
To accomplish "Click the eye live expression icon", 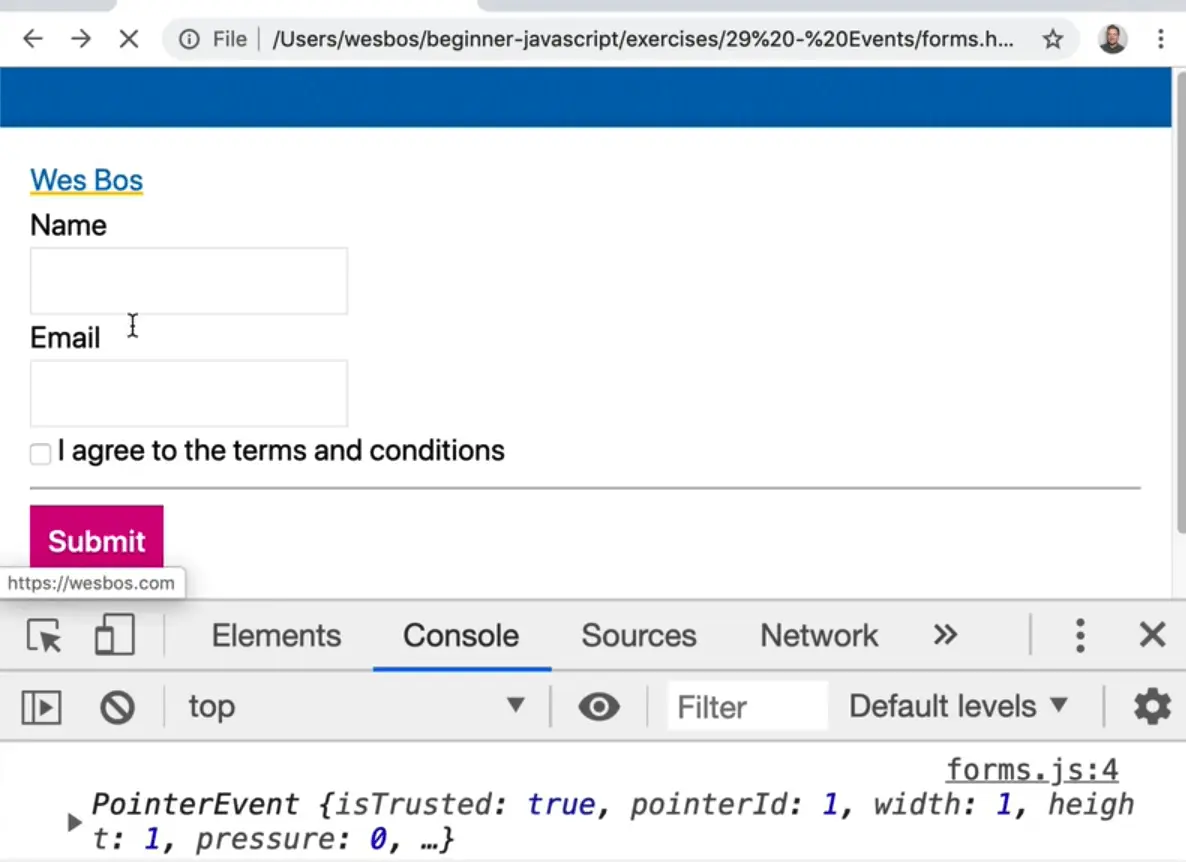I will tap(599, 707).
